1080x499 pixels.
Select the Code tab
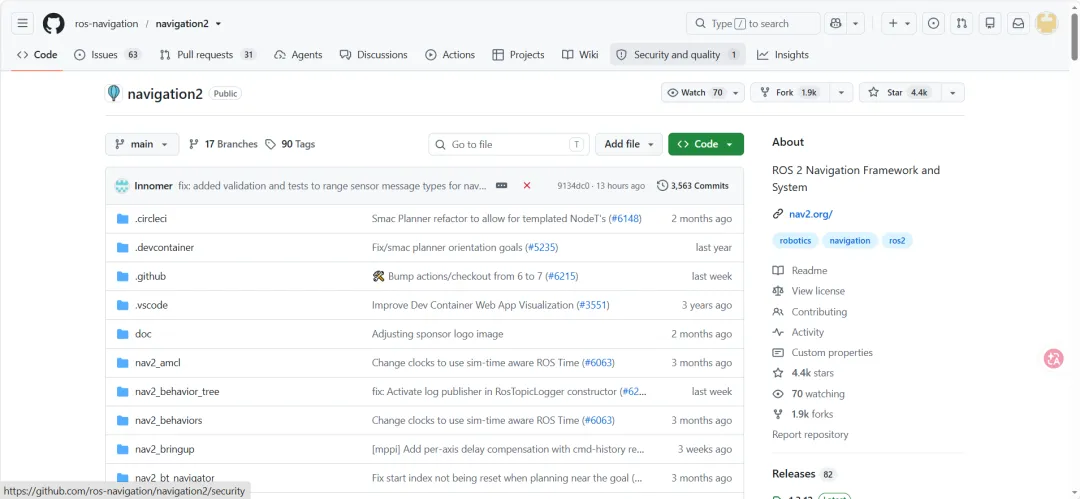37,54
